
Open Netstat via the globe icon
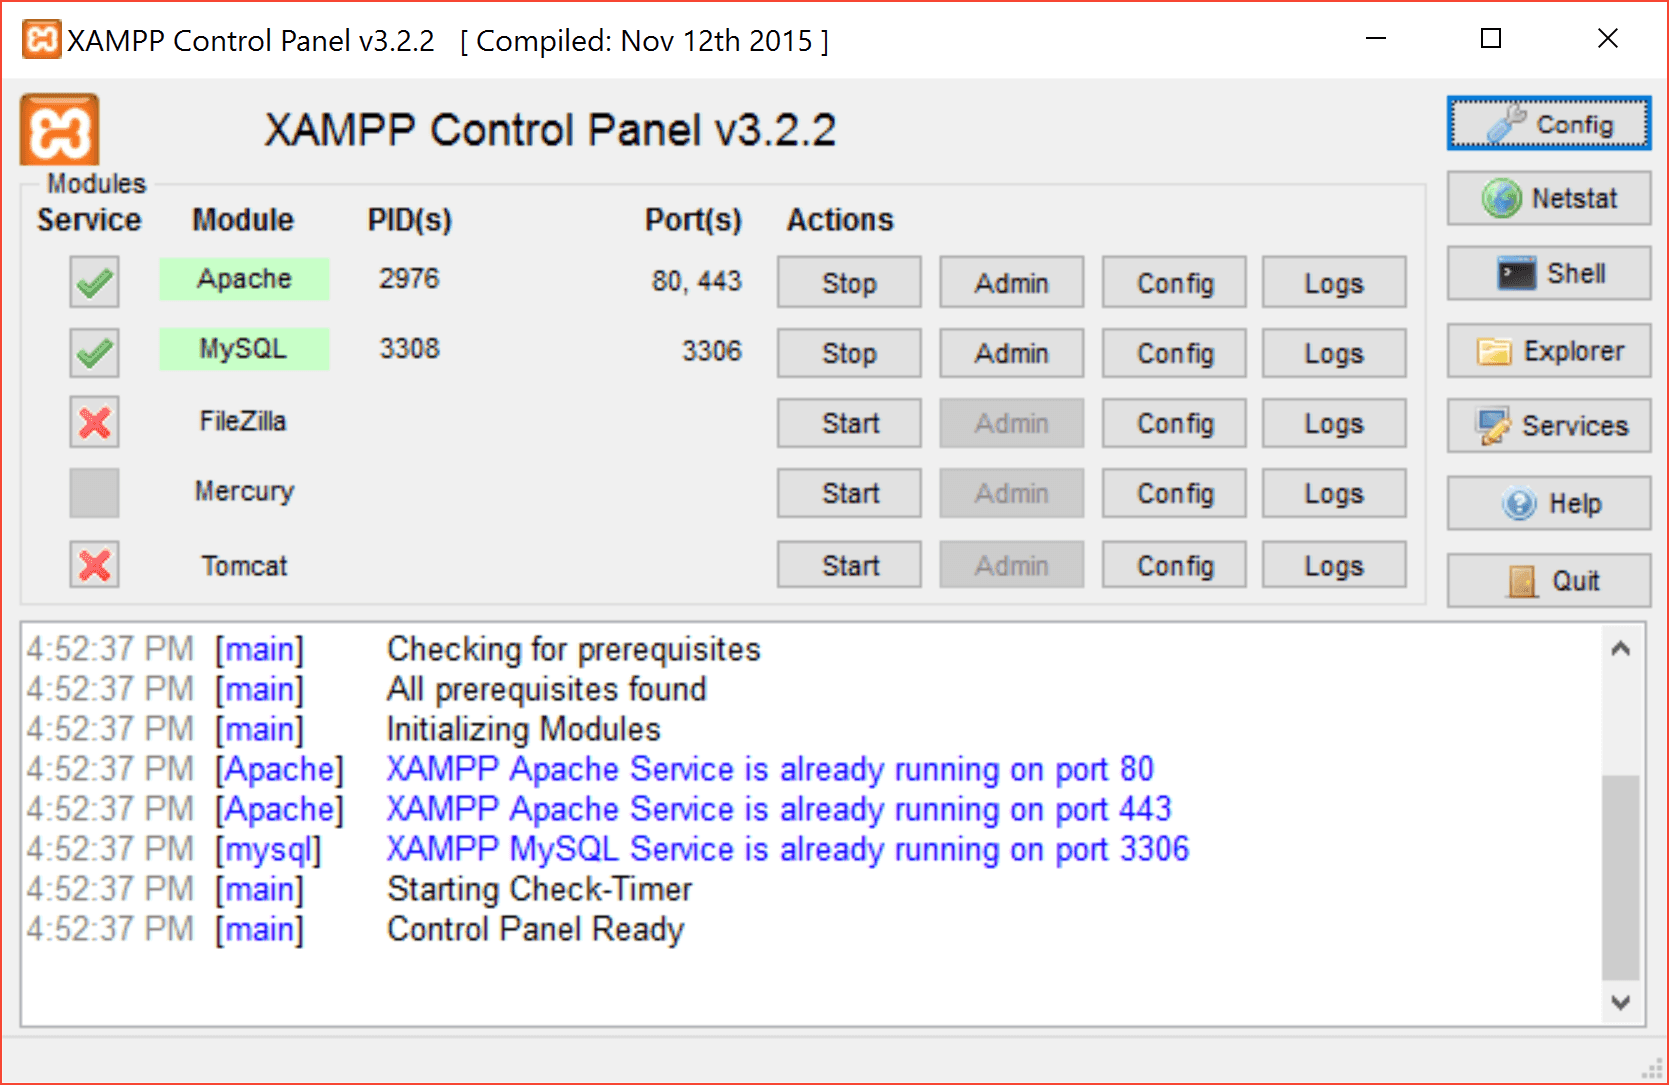(1547, 198)
